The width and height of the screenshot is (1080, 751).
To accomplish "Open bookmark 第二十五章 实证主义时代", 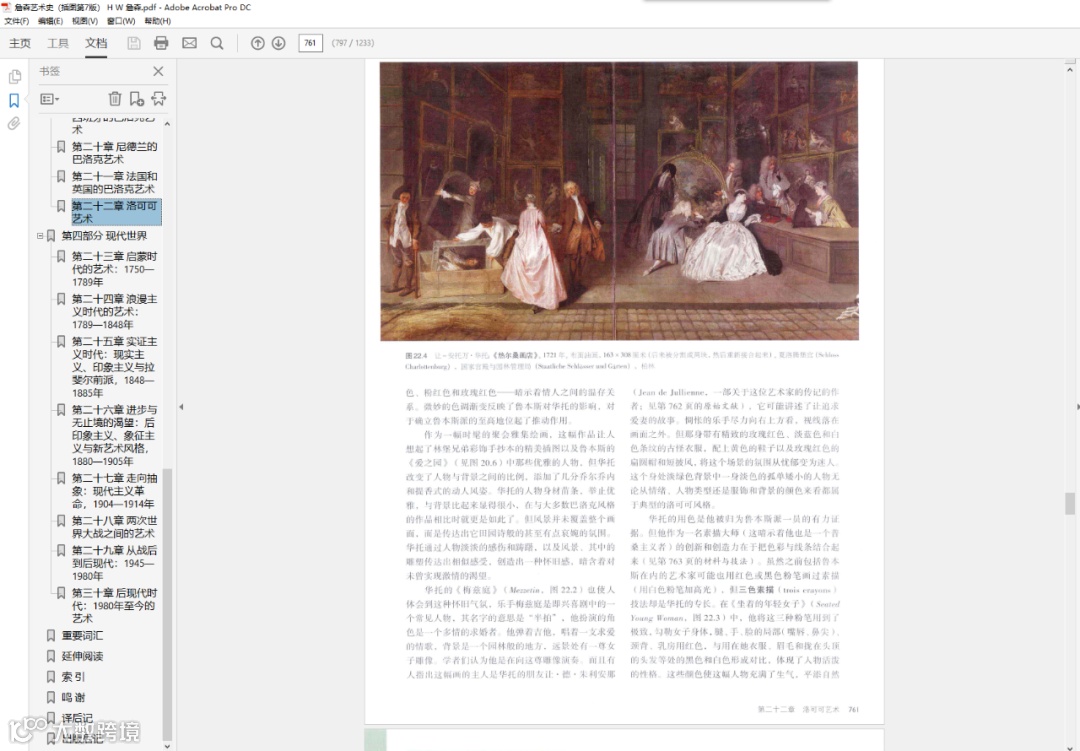I will click(114, 367).
